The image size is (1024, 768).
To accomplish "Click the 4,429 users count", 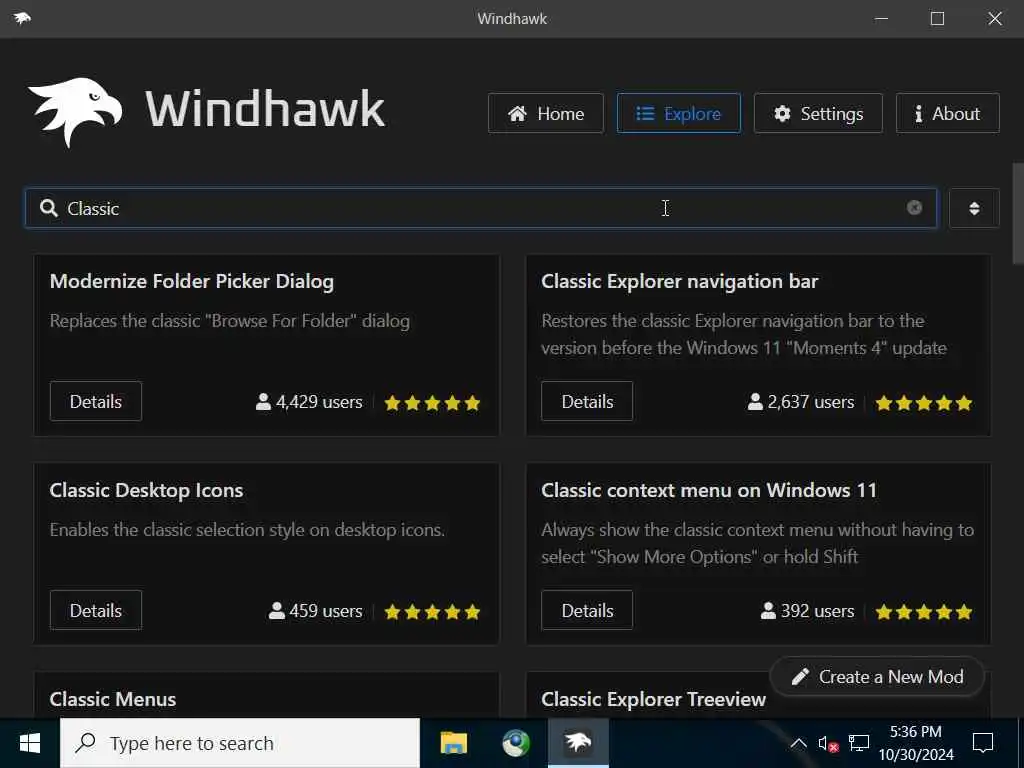I will (319, 402).
